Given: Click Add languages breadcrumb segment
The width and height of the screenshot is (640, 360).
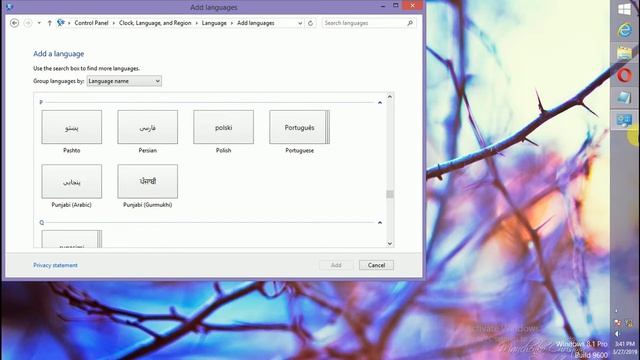Looking at the screenshot, I should [256, 23].
